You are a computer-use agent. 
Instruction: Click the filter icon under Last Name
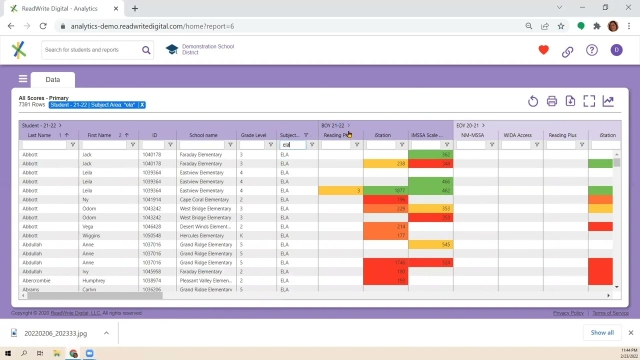(x=73, y=144)
